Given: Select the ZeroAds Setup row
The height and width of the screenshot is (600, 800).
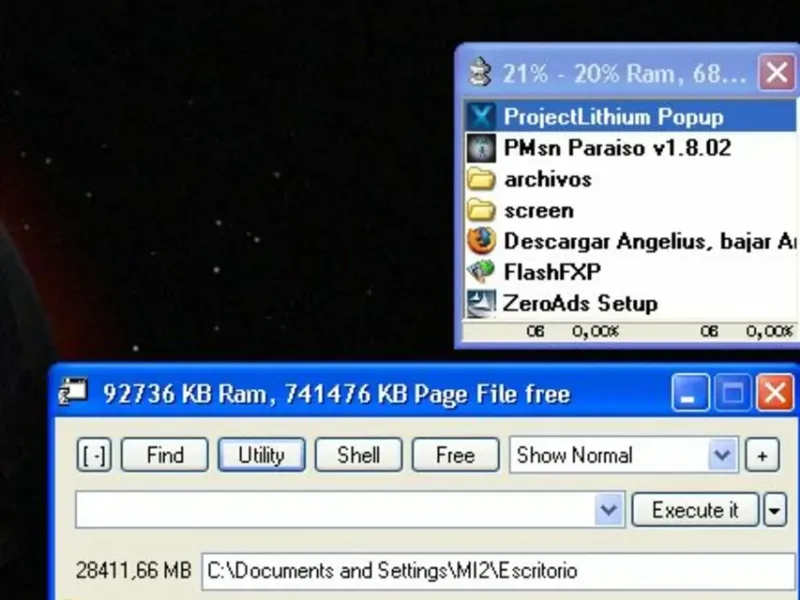Looking at the screenshot, I should coord(630,303).
